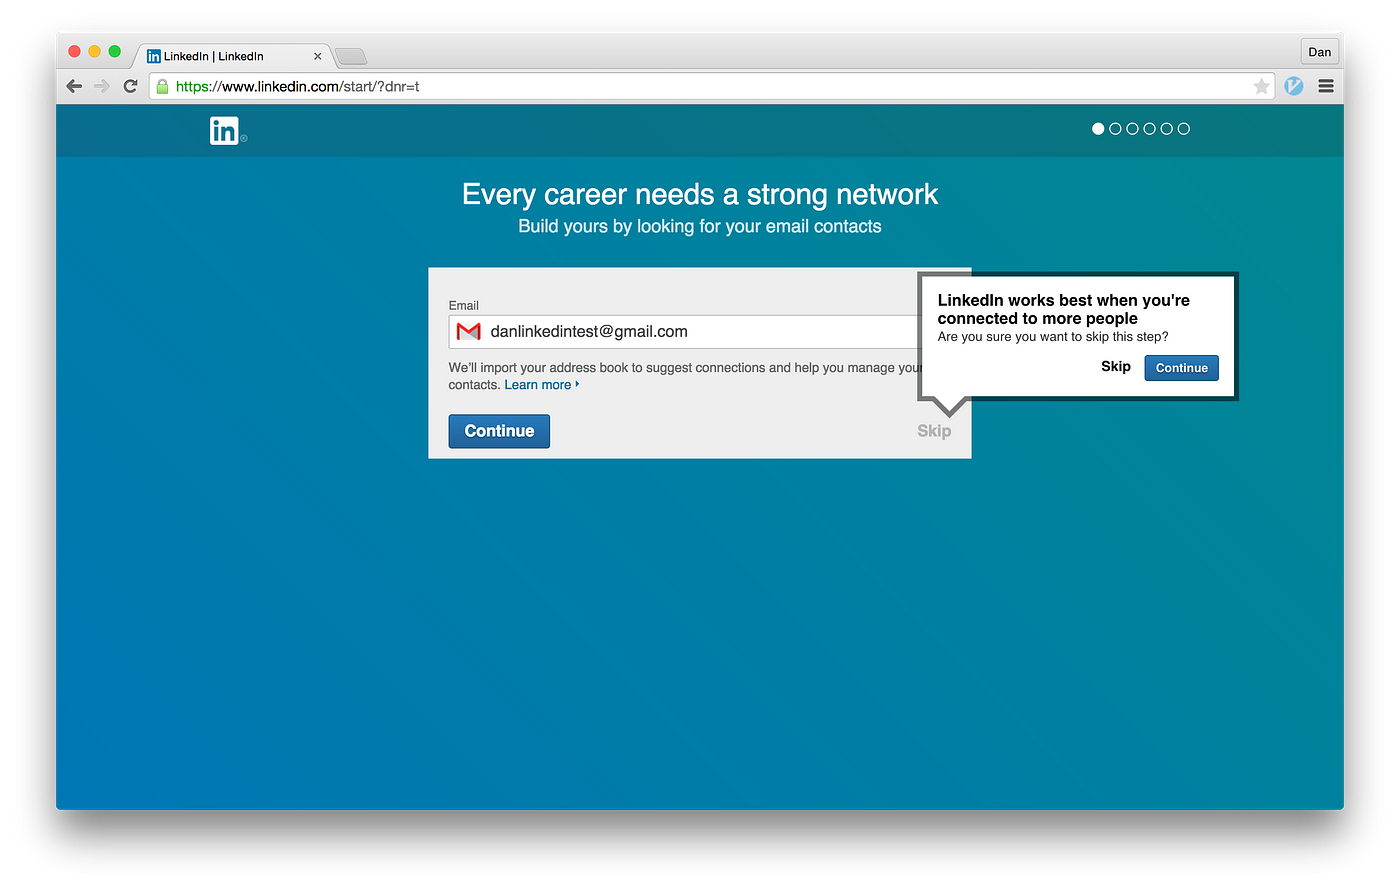Image resolution: width=1400 pixels, height=890 pixels.
Task: Click the blue extension icon in the toolbar
Action: 1294,86
